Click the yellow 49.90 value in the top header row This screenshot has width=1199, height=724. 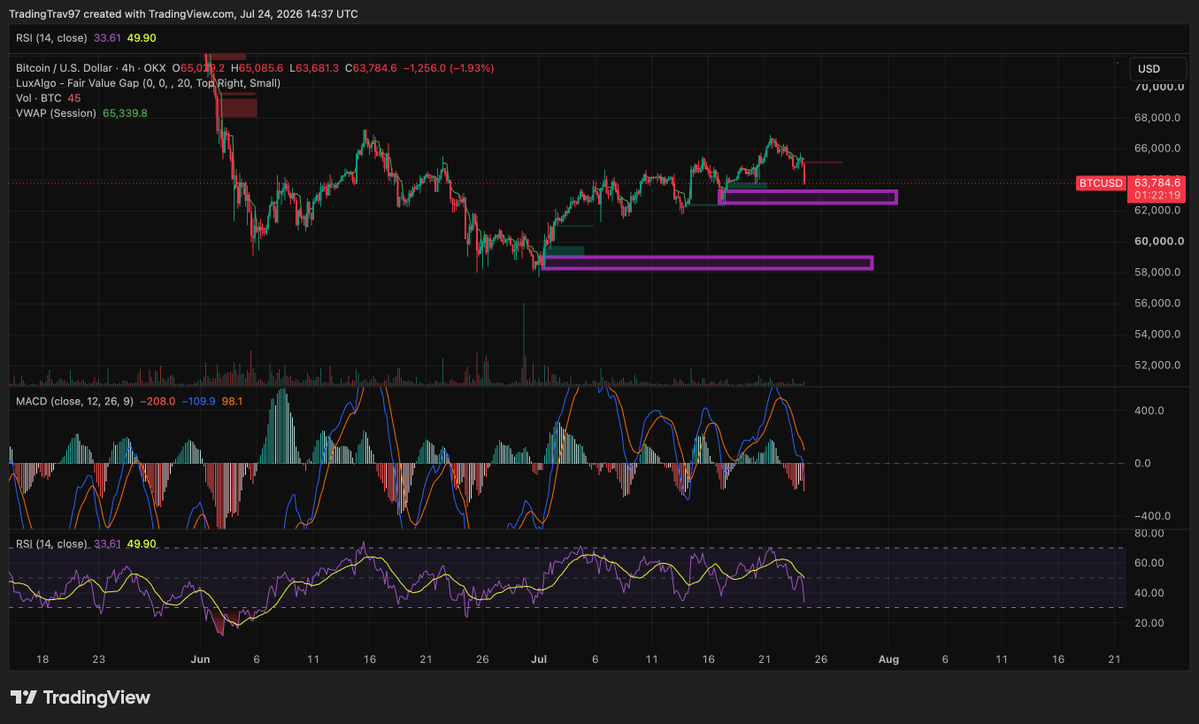pos(141,37)
